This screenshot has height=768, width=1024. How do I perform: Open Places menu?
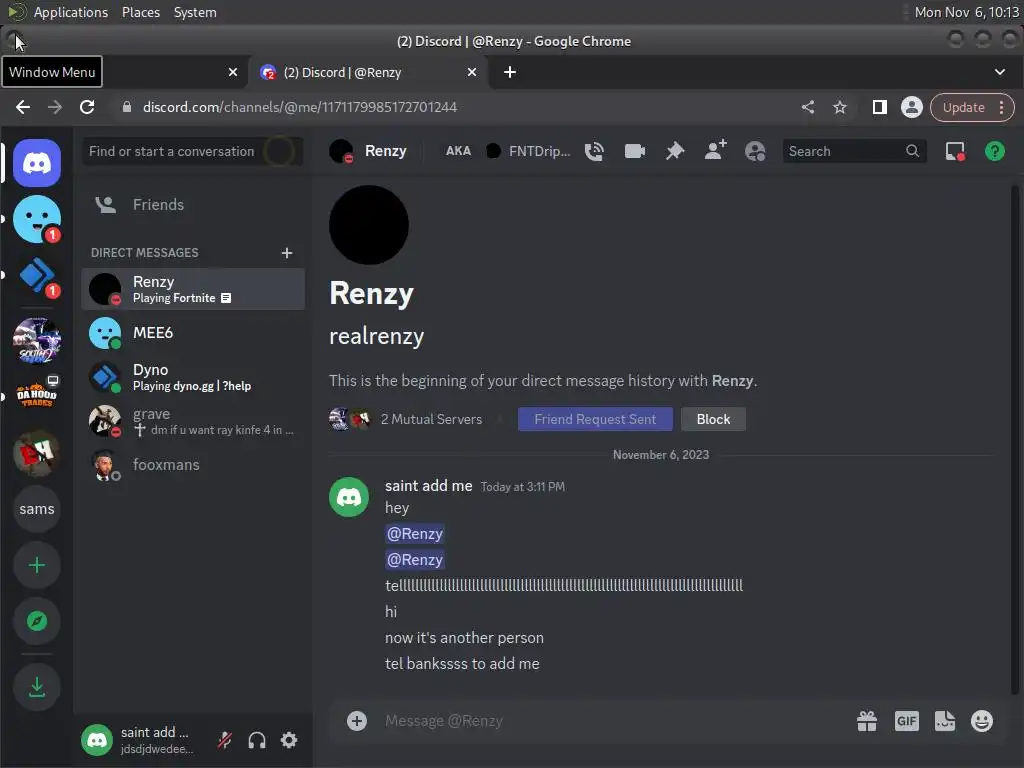coord(140,12)
